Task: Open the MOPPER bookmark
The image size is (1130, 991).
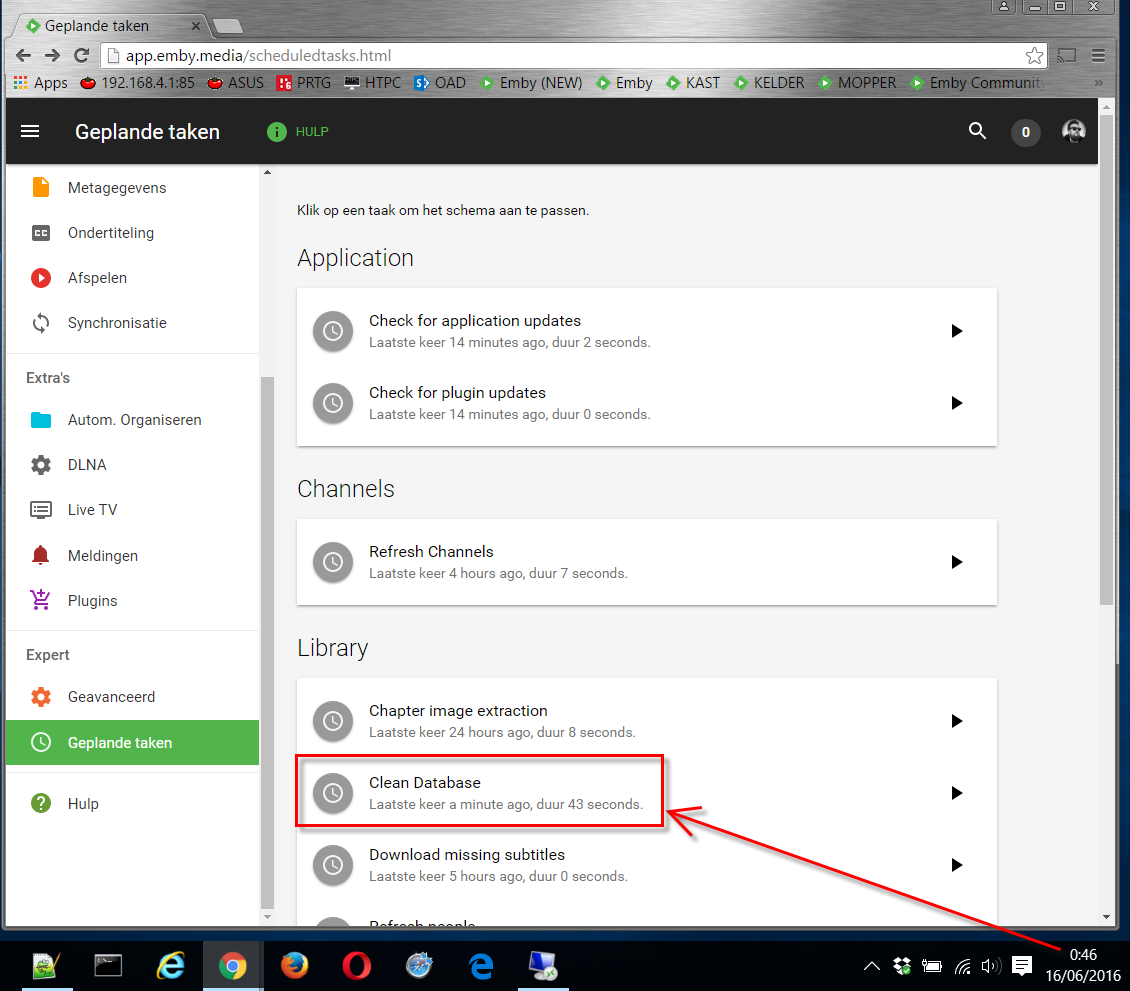Action: point(858,83)
